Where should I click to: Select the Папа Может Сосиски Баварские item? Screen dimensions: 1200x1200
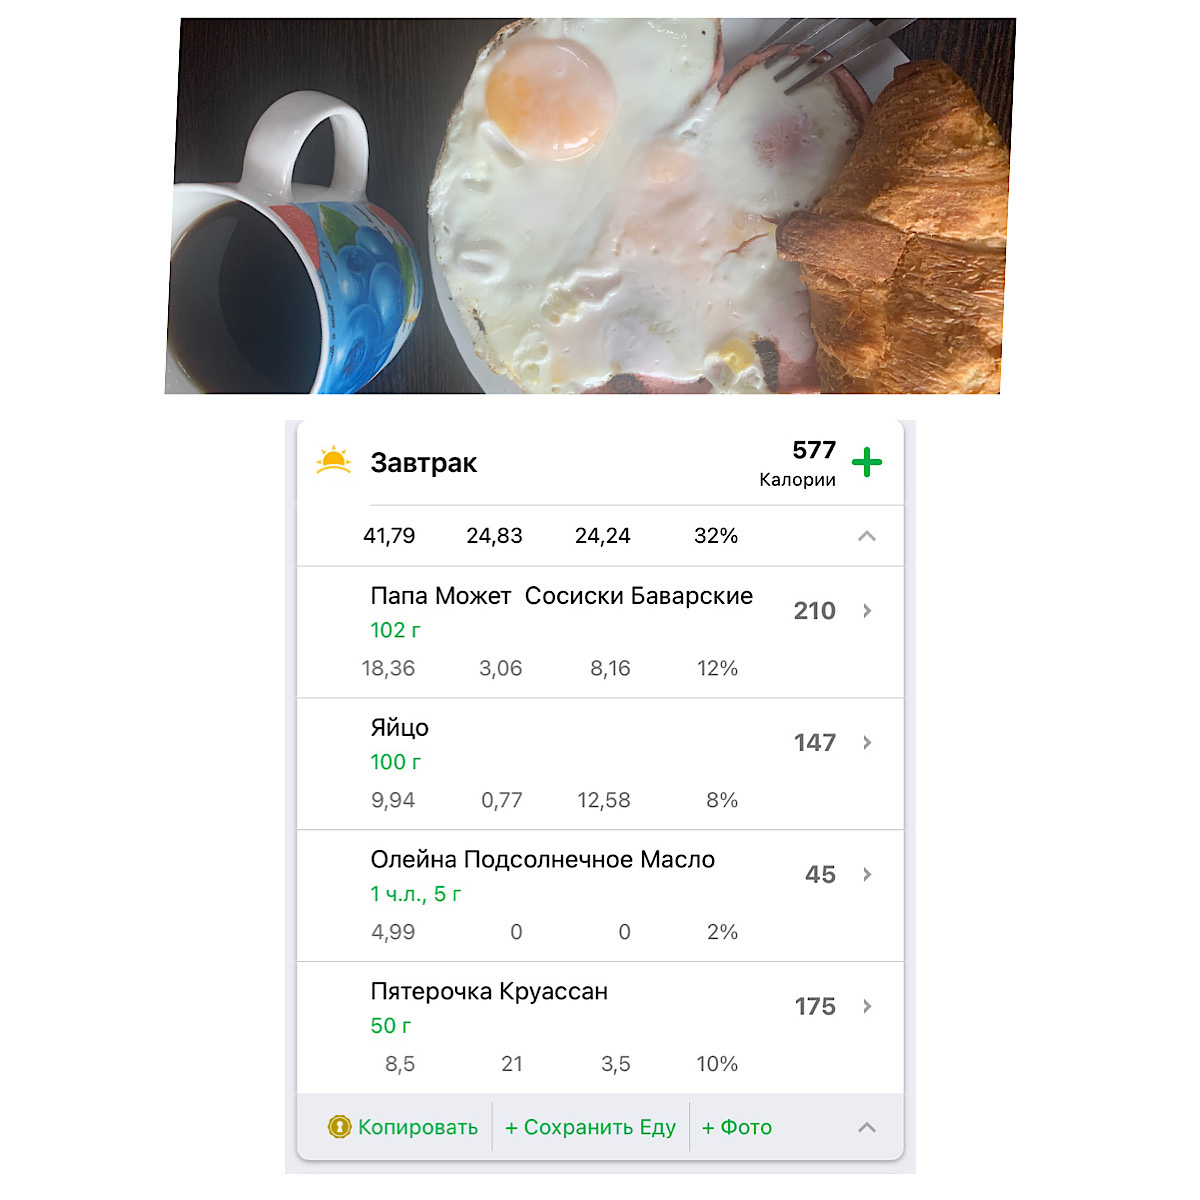[600, 632]
